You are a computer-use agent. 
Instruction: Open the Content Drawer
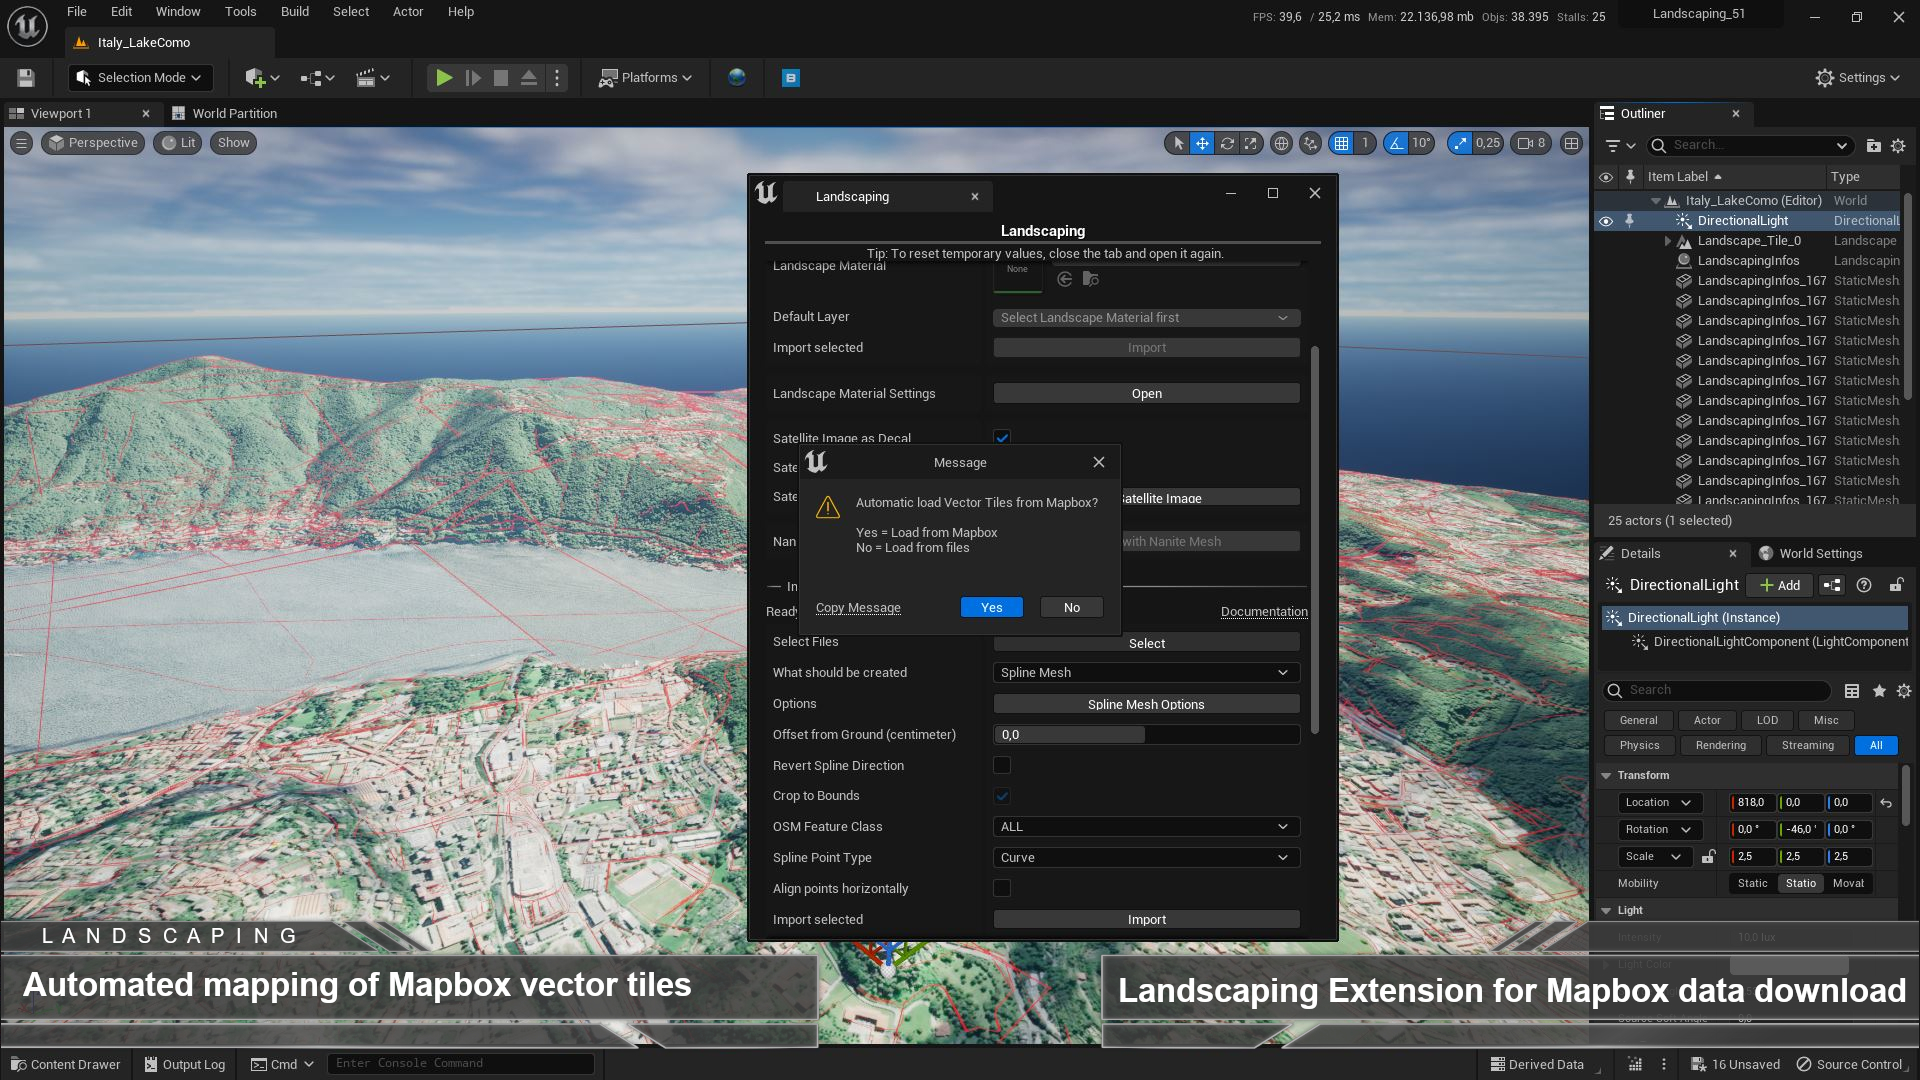point(64,1064)
